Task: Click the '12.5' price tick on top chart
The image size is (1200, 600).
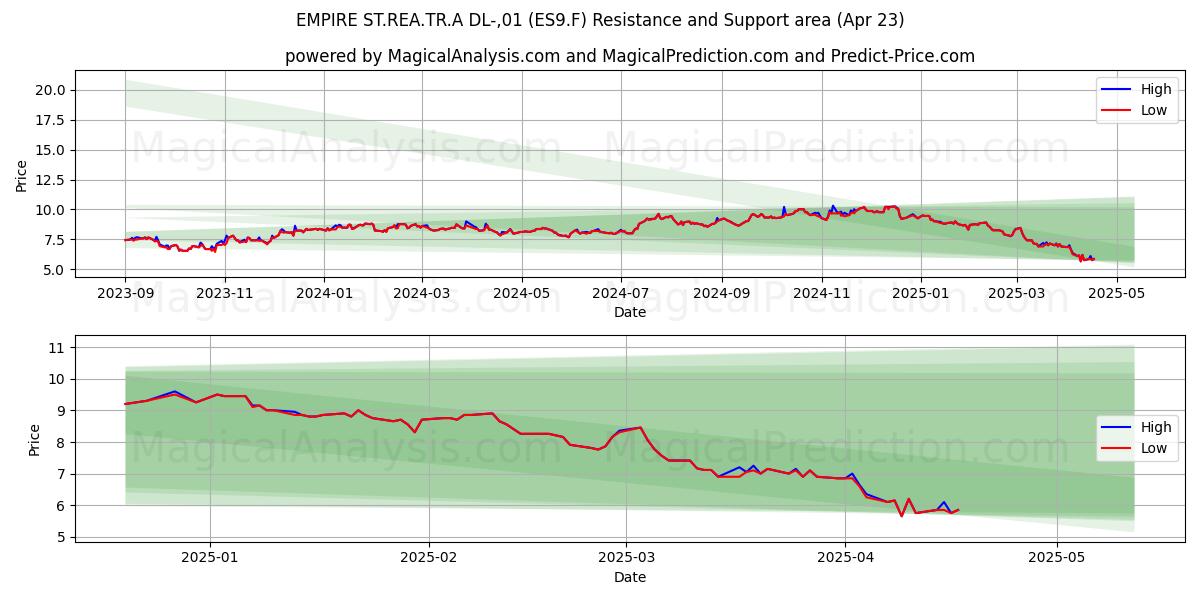Action: [x=51, y=180]
